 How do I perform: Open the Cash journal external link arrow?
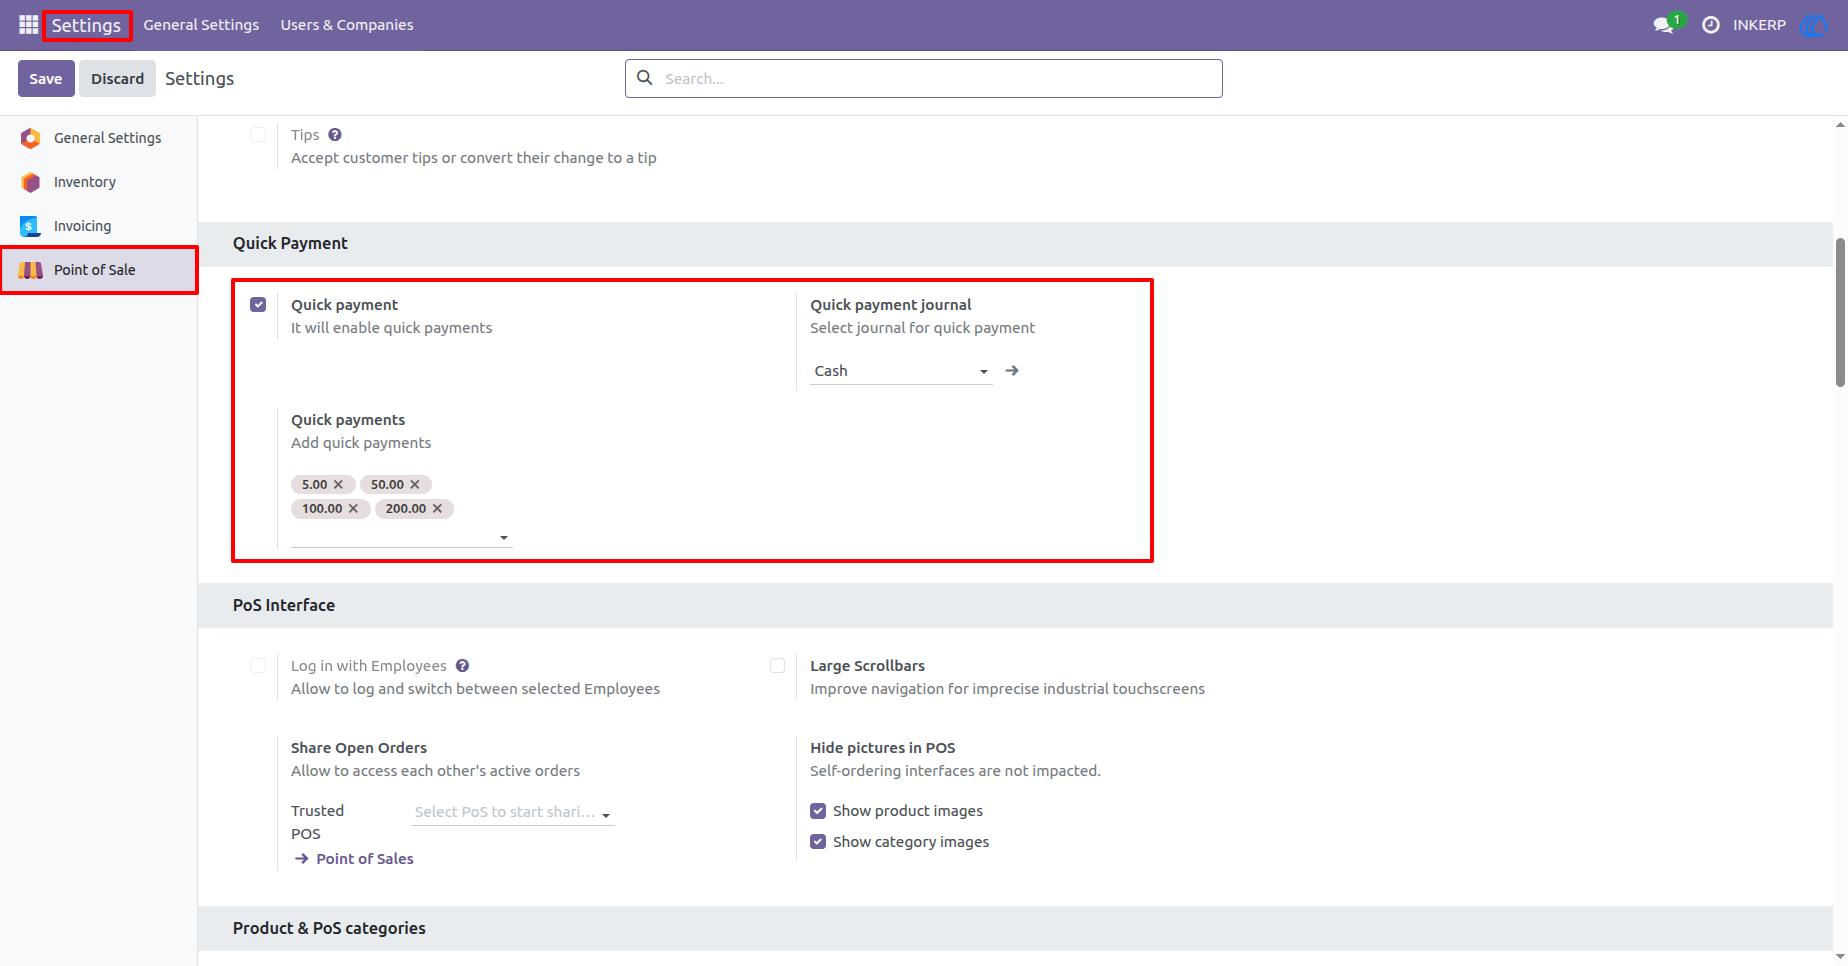click(x=1012, y=371)
